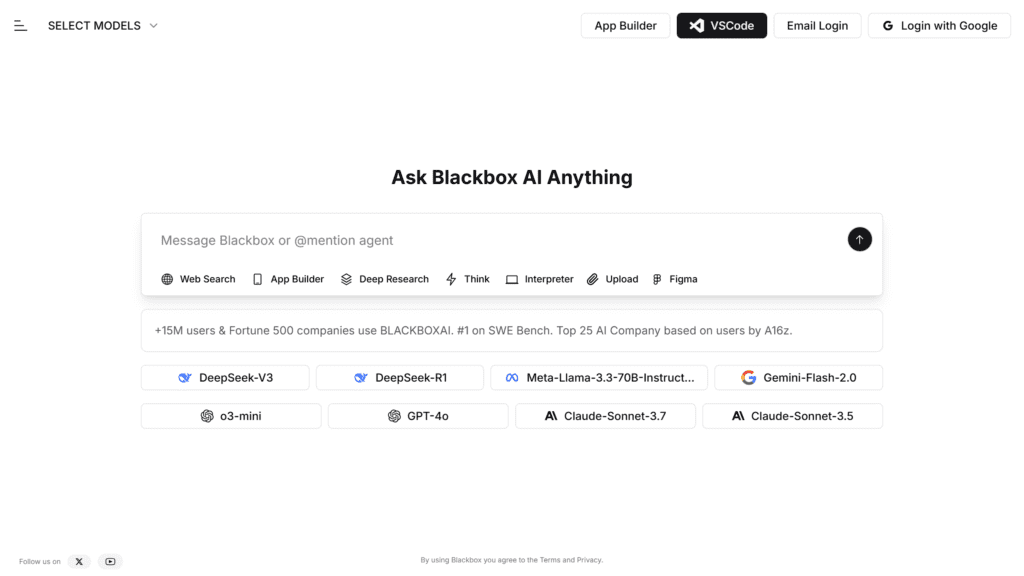1024x576 pixels.
Task: Open the App Builder header button
Action: point(625,25)
